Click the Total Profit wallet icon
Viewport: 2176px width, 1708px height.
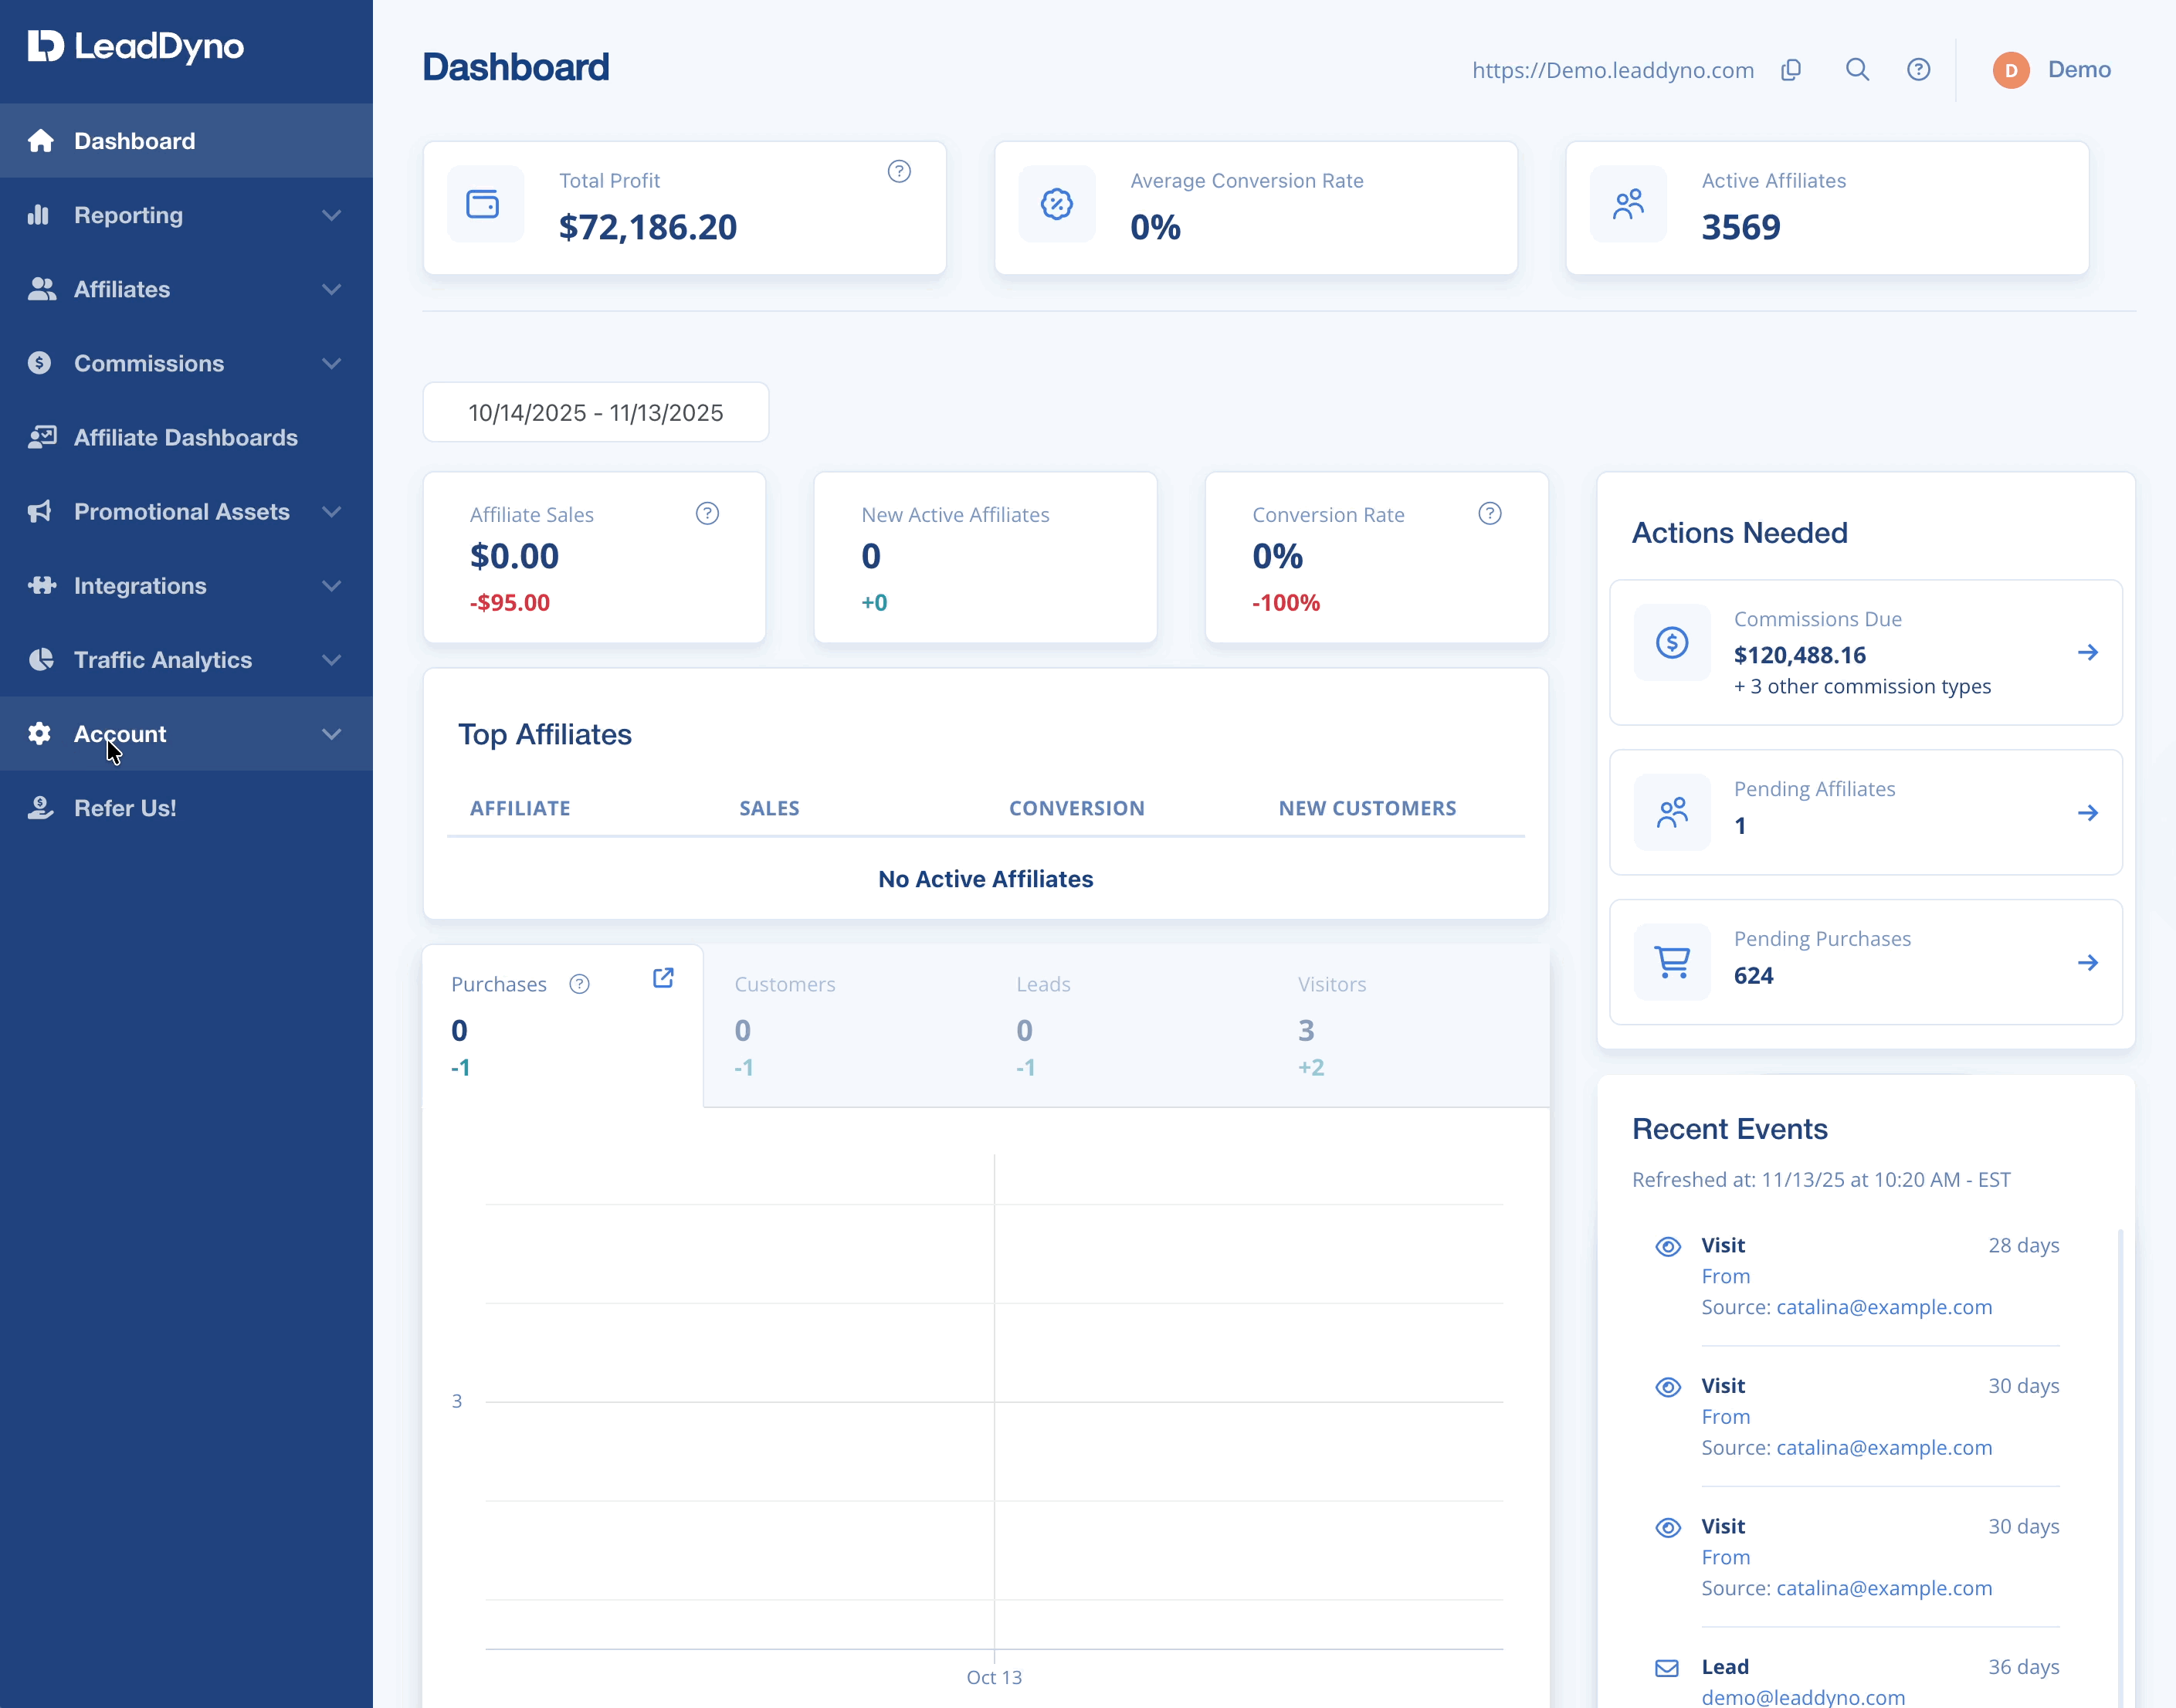[x=484, y=204]
